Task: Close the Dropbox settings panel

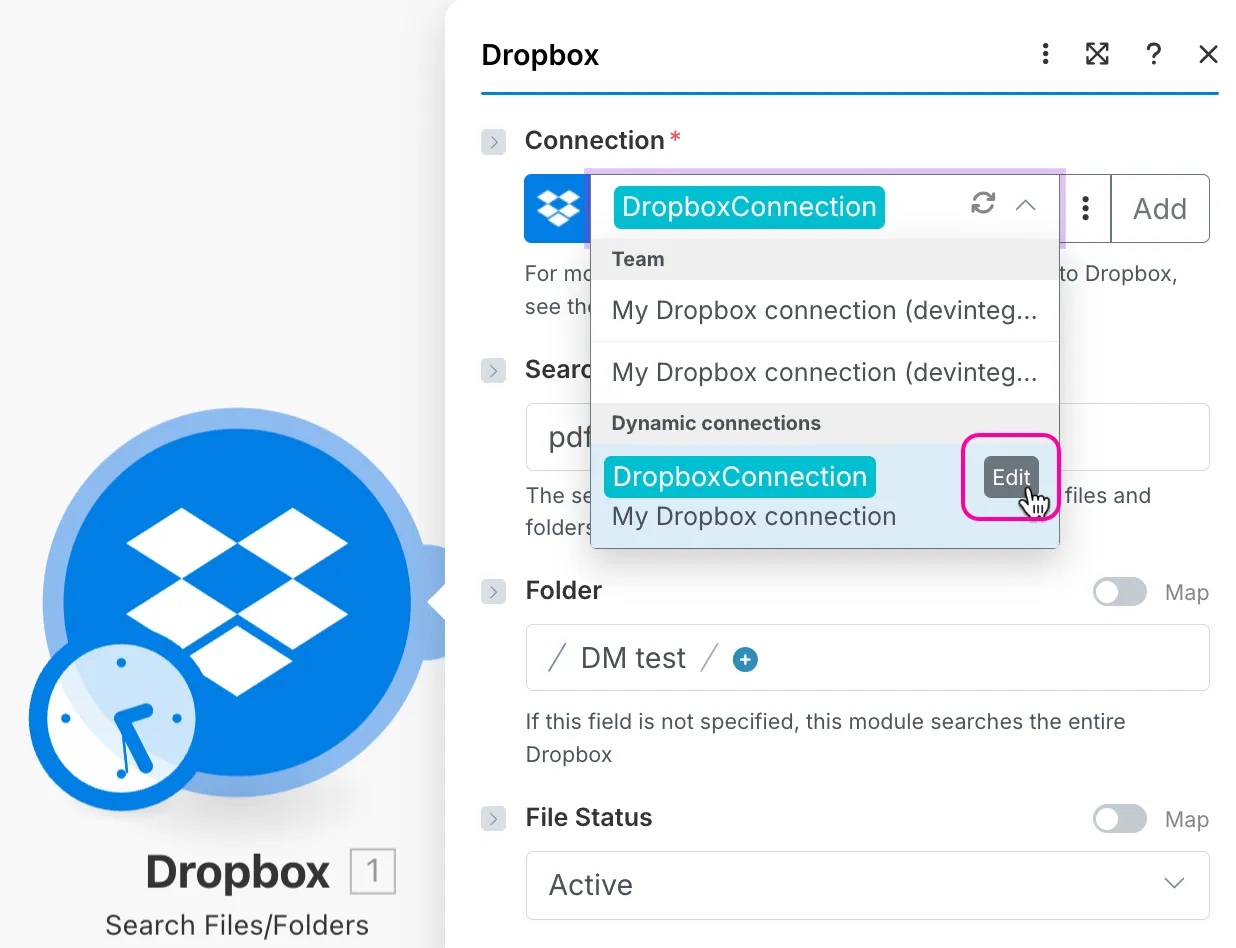Action: [1208, 54]
